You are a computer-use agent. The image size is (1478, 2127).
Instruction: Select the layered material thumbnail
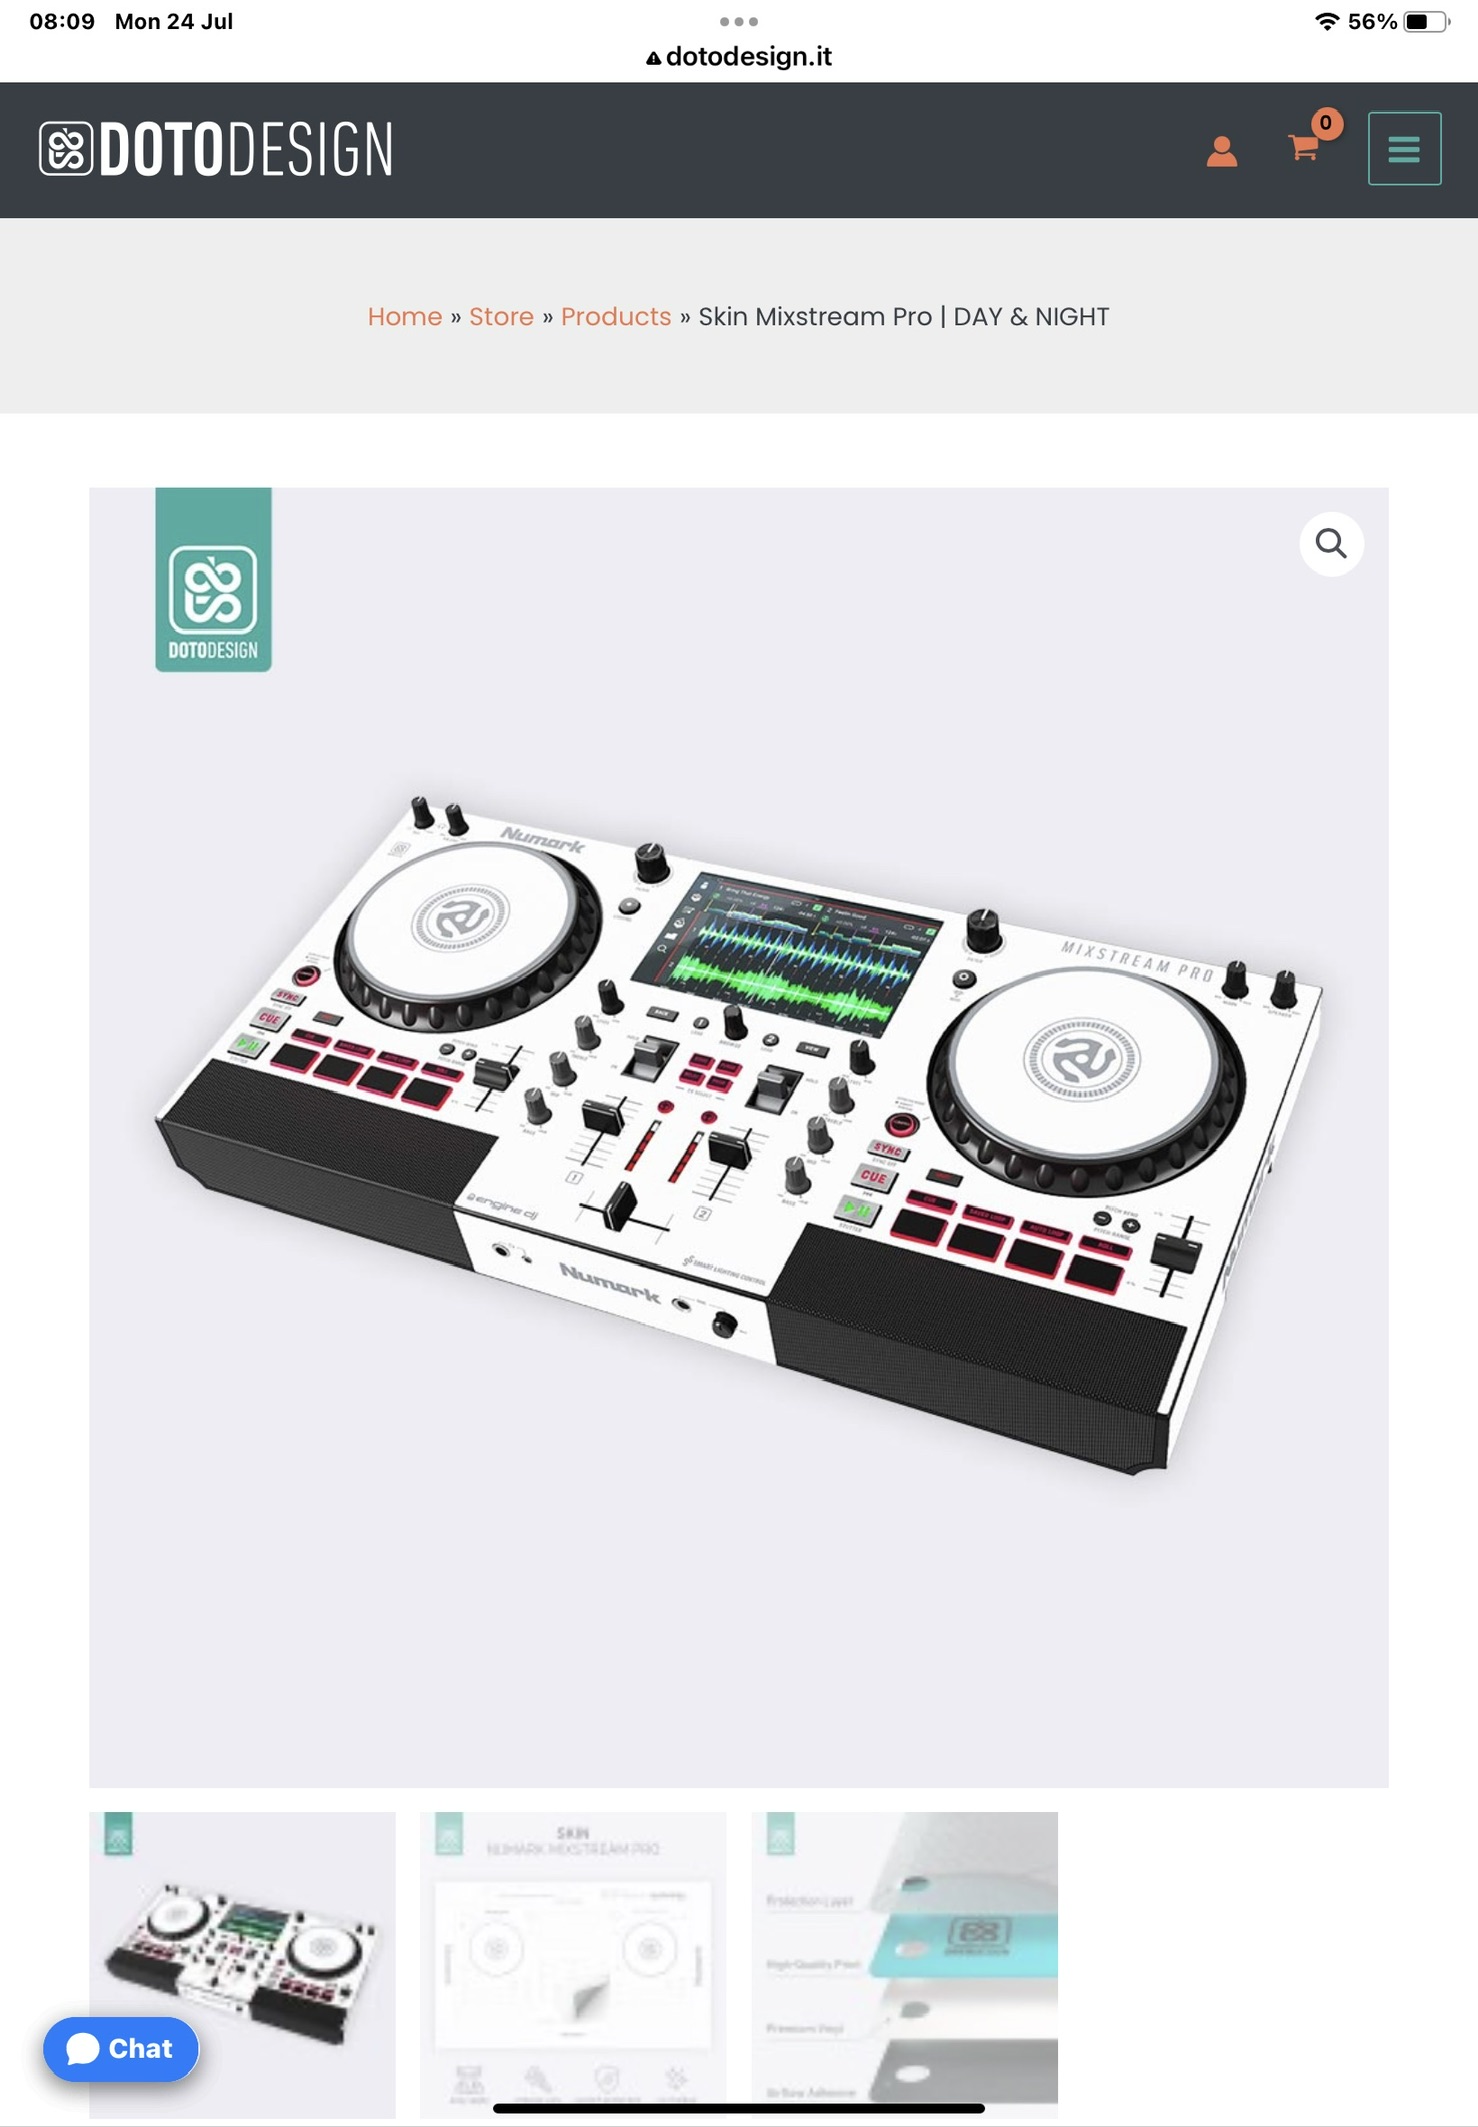(905, 1964)
